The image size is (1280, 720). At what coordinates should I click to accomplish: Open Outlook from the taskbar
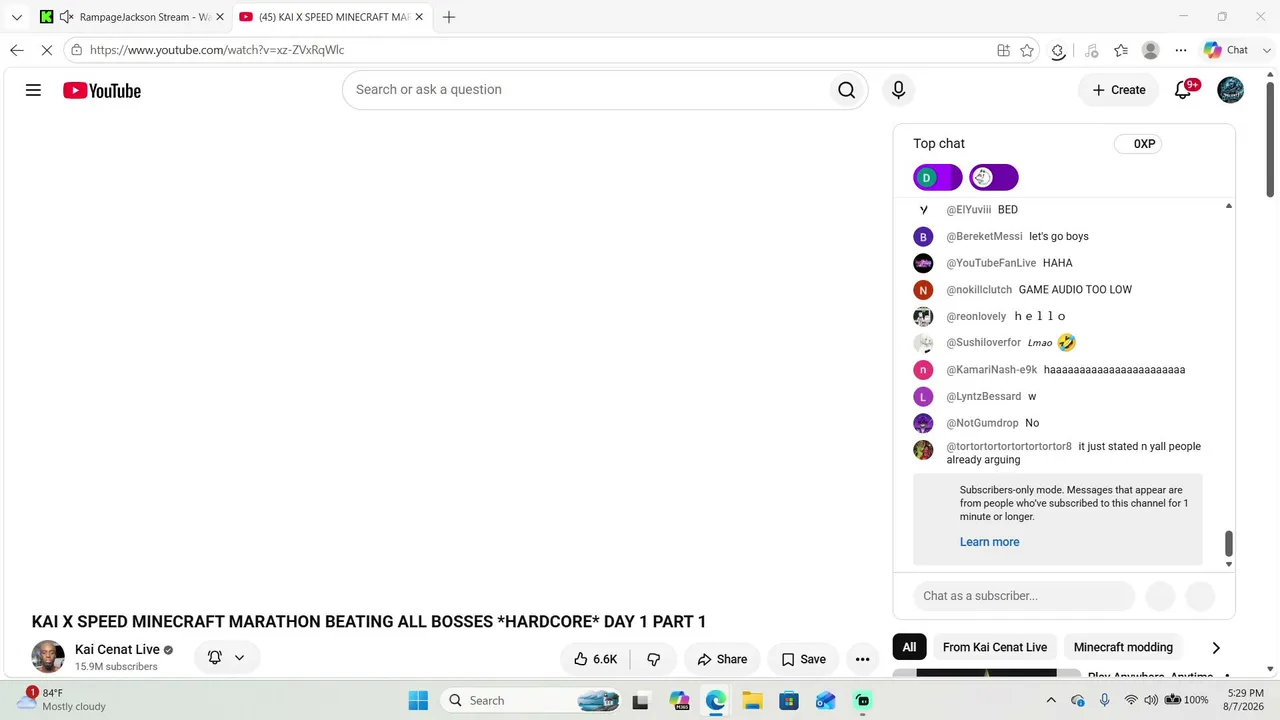(x=826, y=700)
